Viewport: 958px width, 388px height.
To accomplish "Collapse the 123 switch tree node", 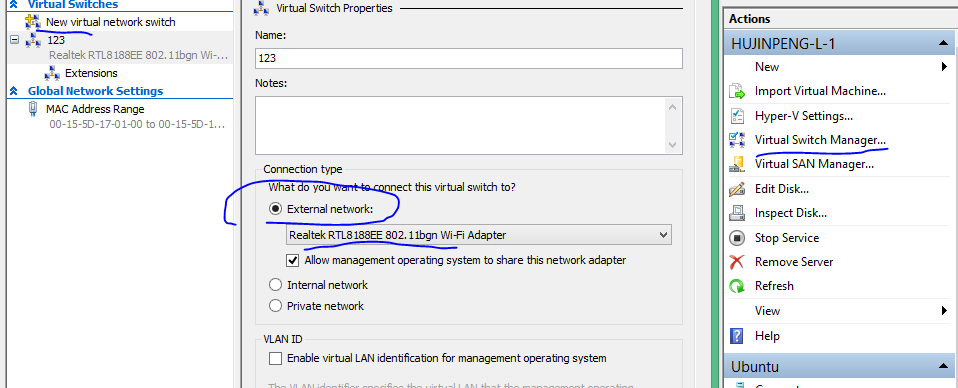I will [14, 40].
